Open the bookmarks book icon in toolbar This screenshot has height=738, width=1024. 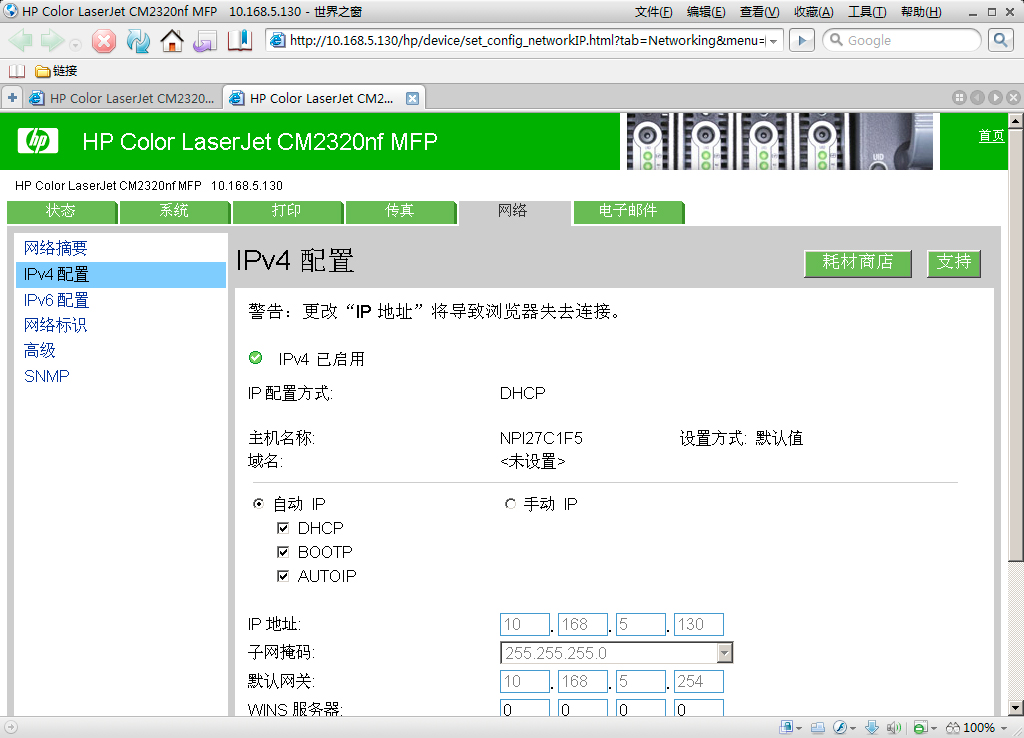pos(240,40)
